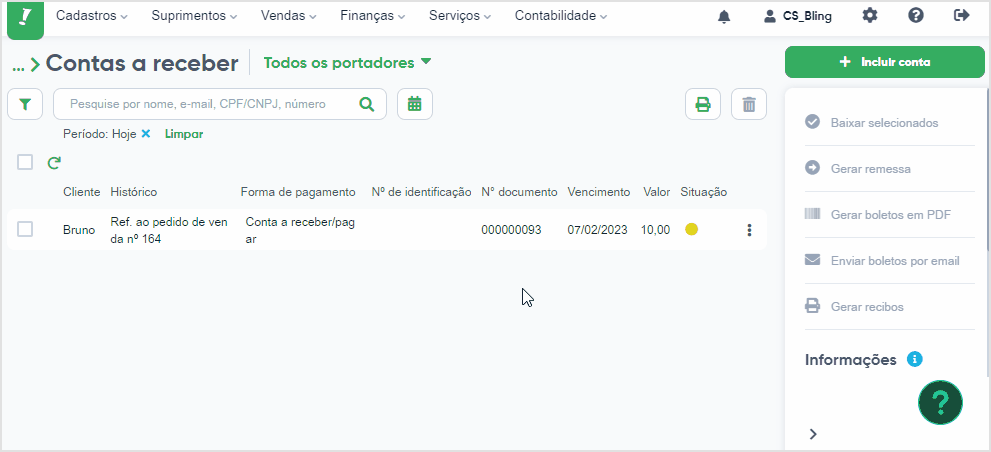Viewport: 991px width, 452px height.
Task: Click the trash delete icon
Action: tap(749, 104)
